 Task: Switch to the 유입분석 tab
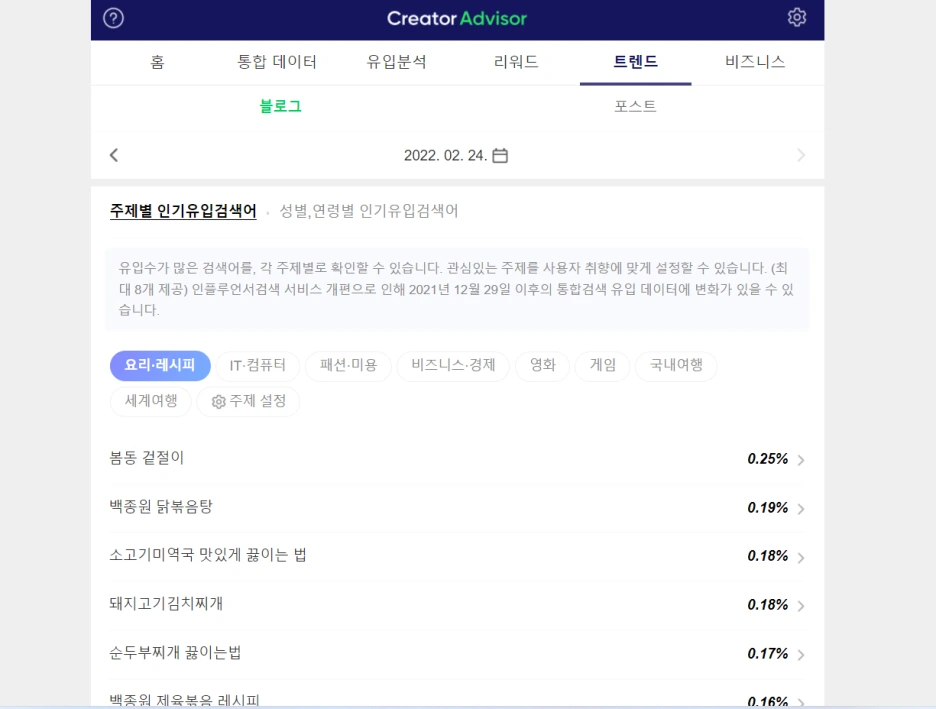(396, 62)
